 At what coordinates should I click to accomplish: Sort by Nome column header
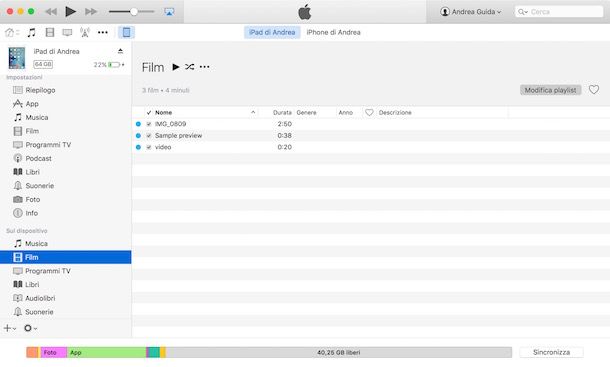163,112
